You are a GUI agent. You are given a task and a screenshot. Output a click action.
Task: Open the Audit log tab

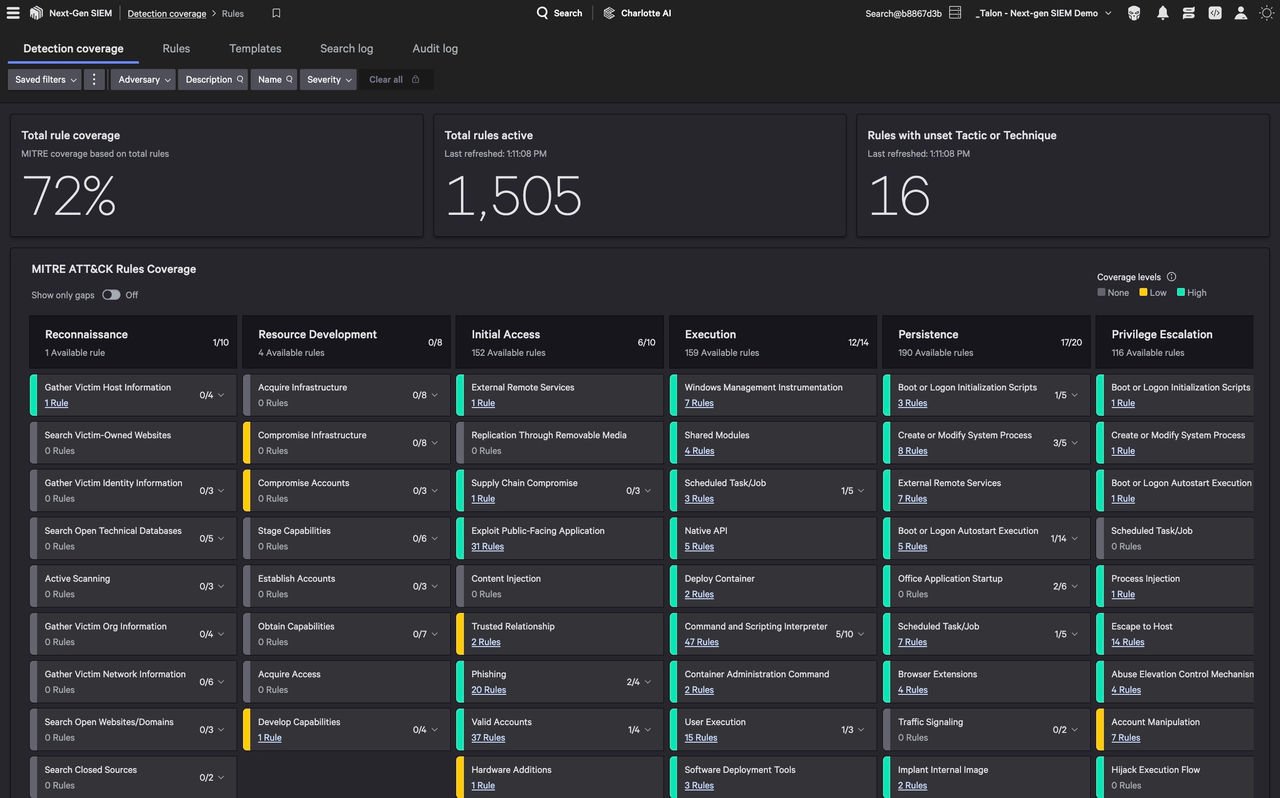[435, 48]
